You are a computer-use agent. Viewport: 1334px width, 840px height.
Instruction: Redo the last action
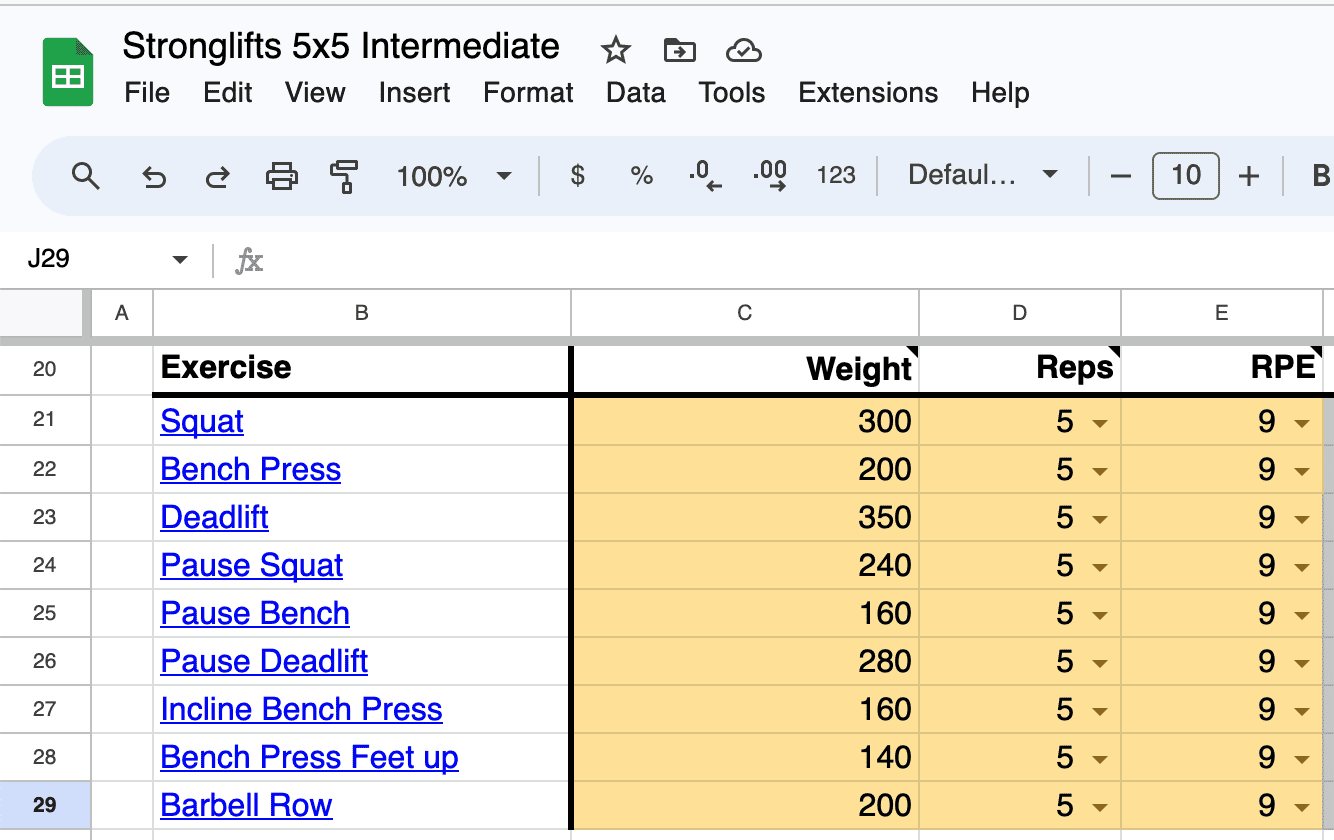coord(216,177)
